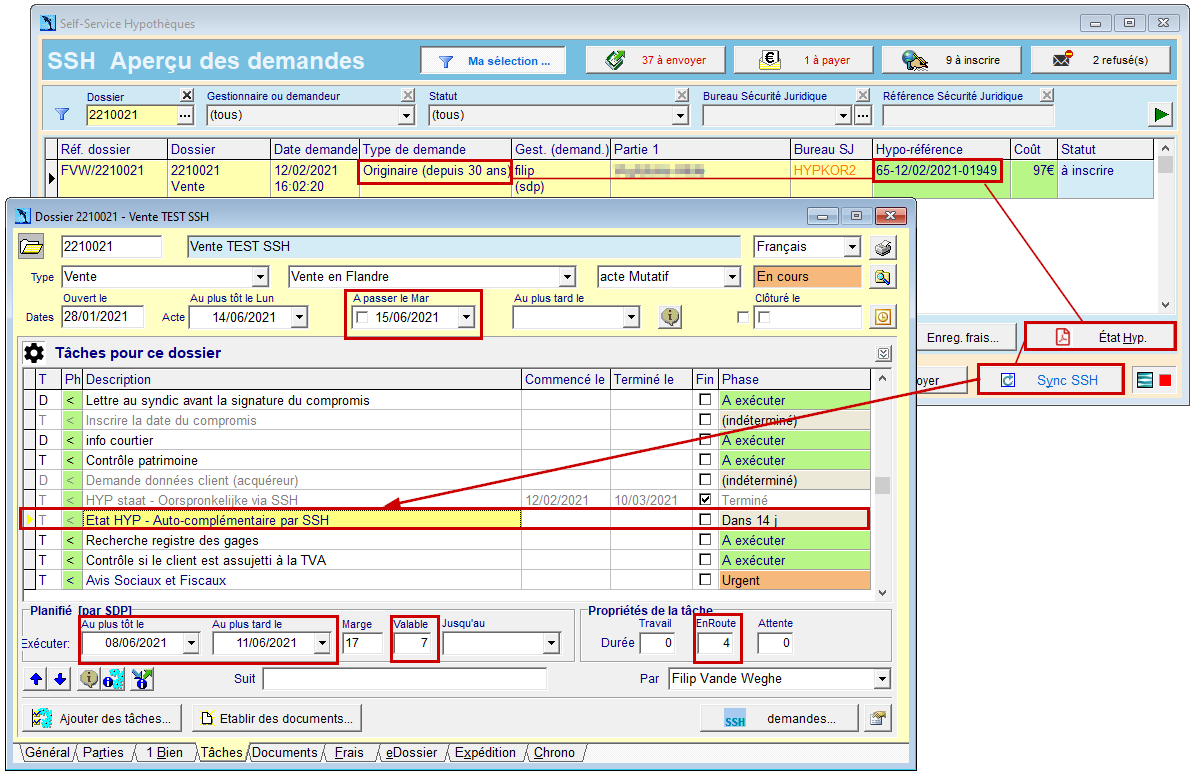This screenshot has height=776, width=1196.
Task: Expand the Vente en Flandre dropdown
Action: [x=567, y=277]
